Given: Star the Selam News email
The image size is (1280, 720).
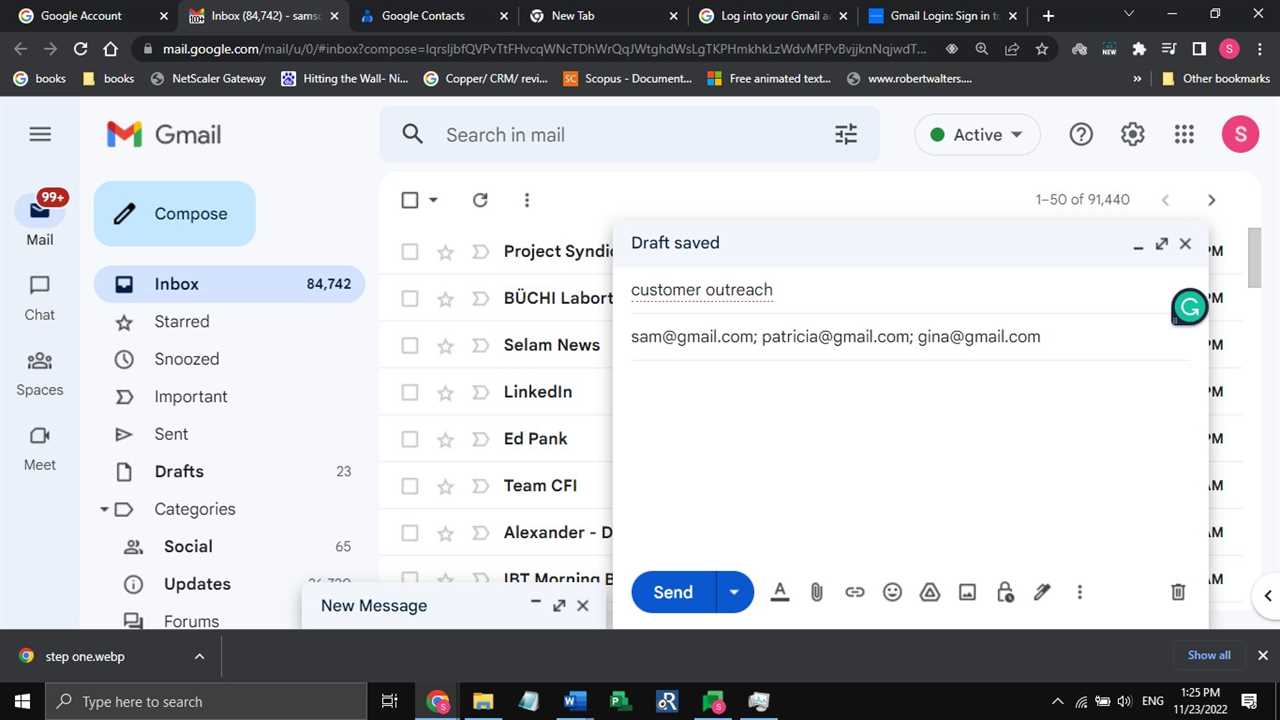Looking at the screenshot, I should (x=446, y=345).
